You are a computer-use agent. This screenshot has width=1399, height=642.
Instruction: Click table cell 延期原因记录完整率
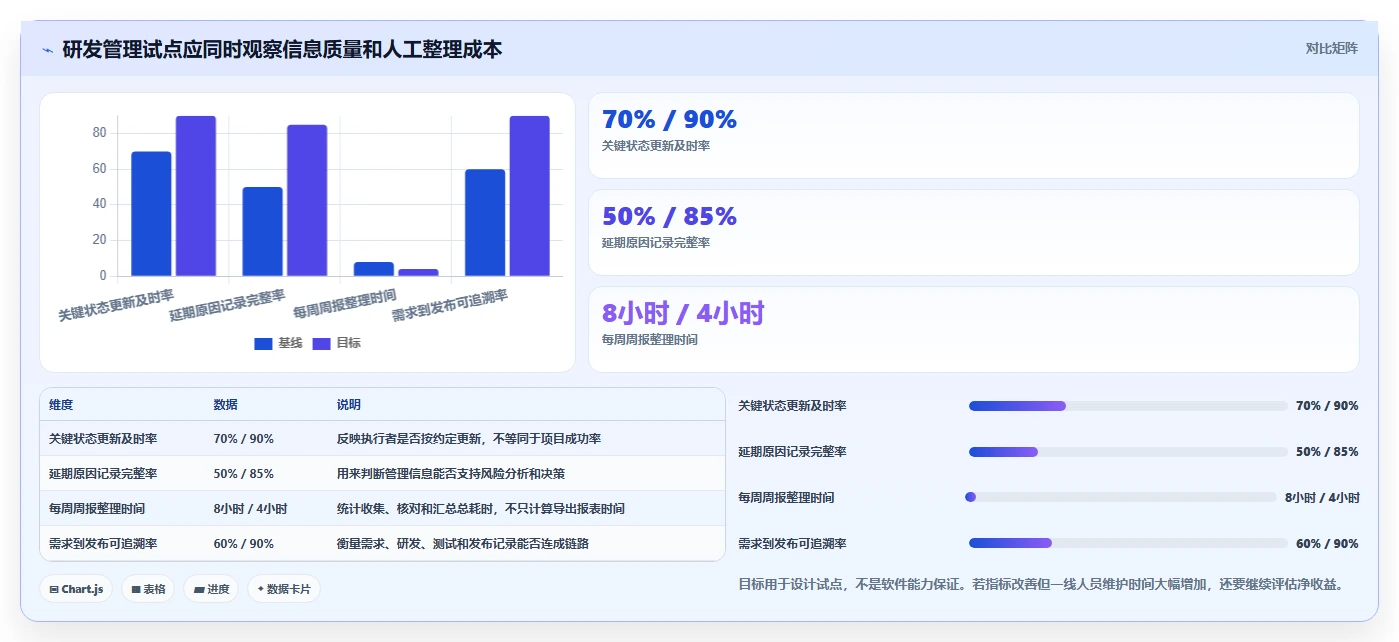pos(103,474)
